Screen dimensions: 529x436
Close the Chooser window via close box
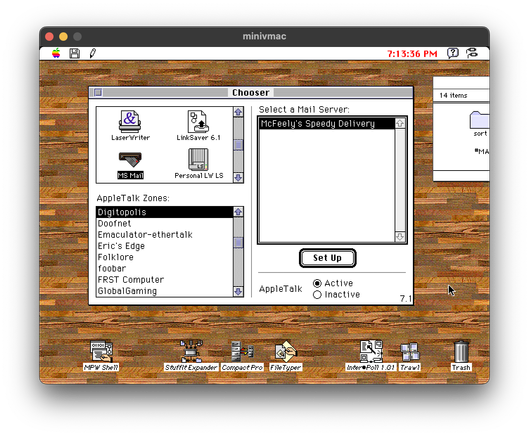point(98,92)
